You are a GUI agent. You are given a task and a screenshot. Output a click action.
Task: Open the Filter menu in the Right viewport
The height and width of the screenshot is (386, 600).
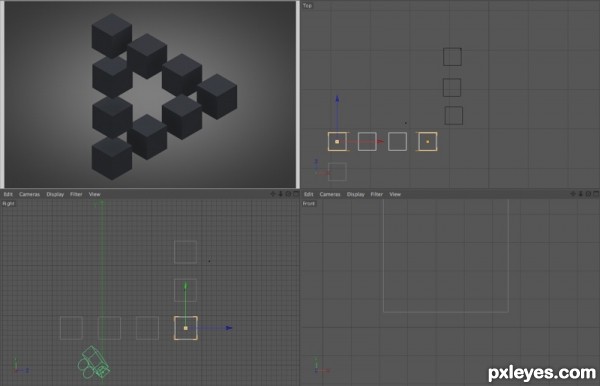point(76,194)
